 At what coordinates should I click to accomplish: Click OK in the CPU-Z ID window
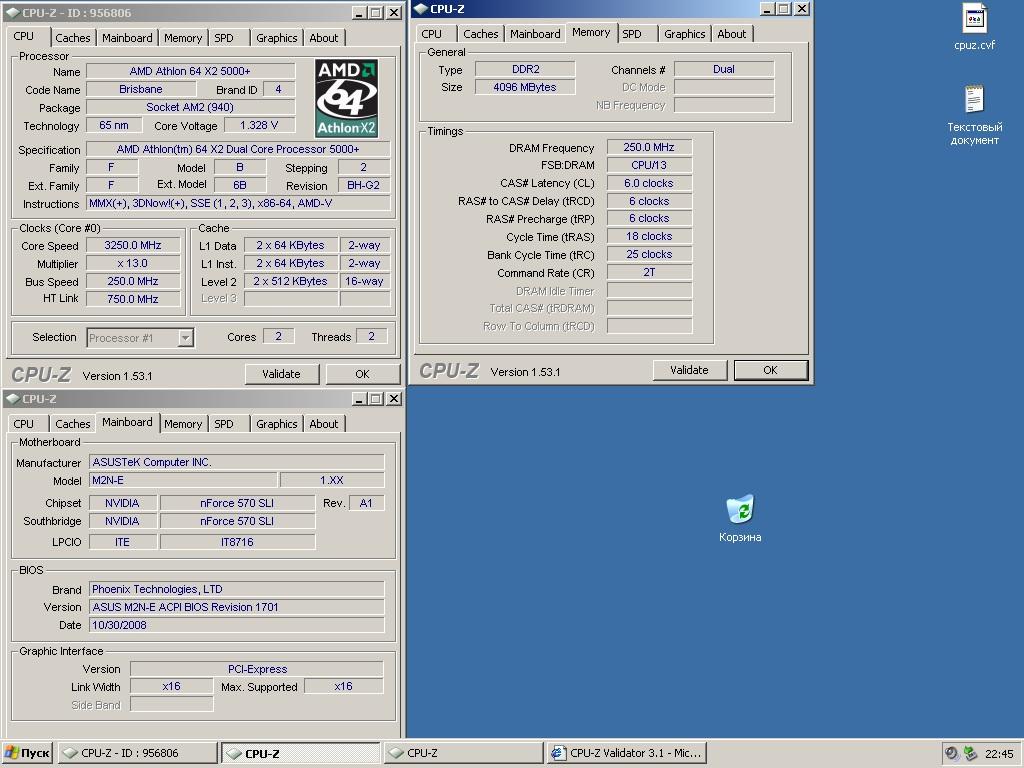362,374
